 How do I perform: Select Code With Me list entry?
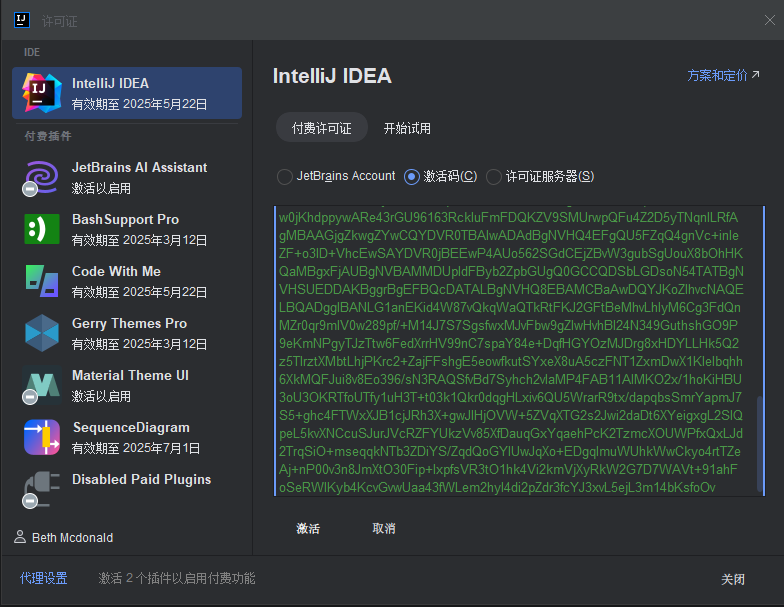point(127,281)
